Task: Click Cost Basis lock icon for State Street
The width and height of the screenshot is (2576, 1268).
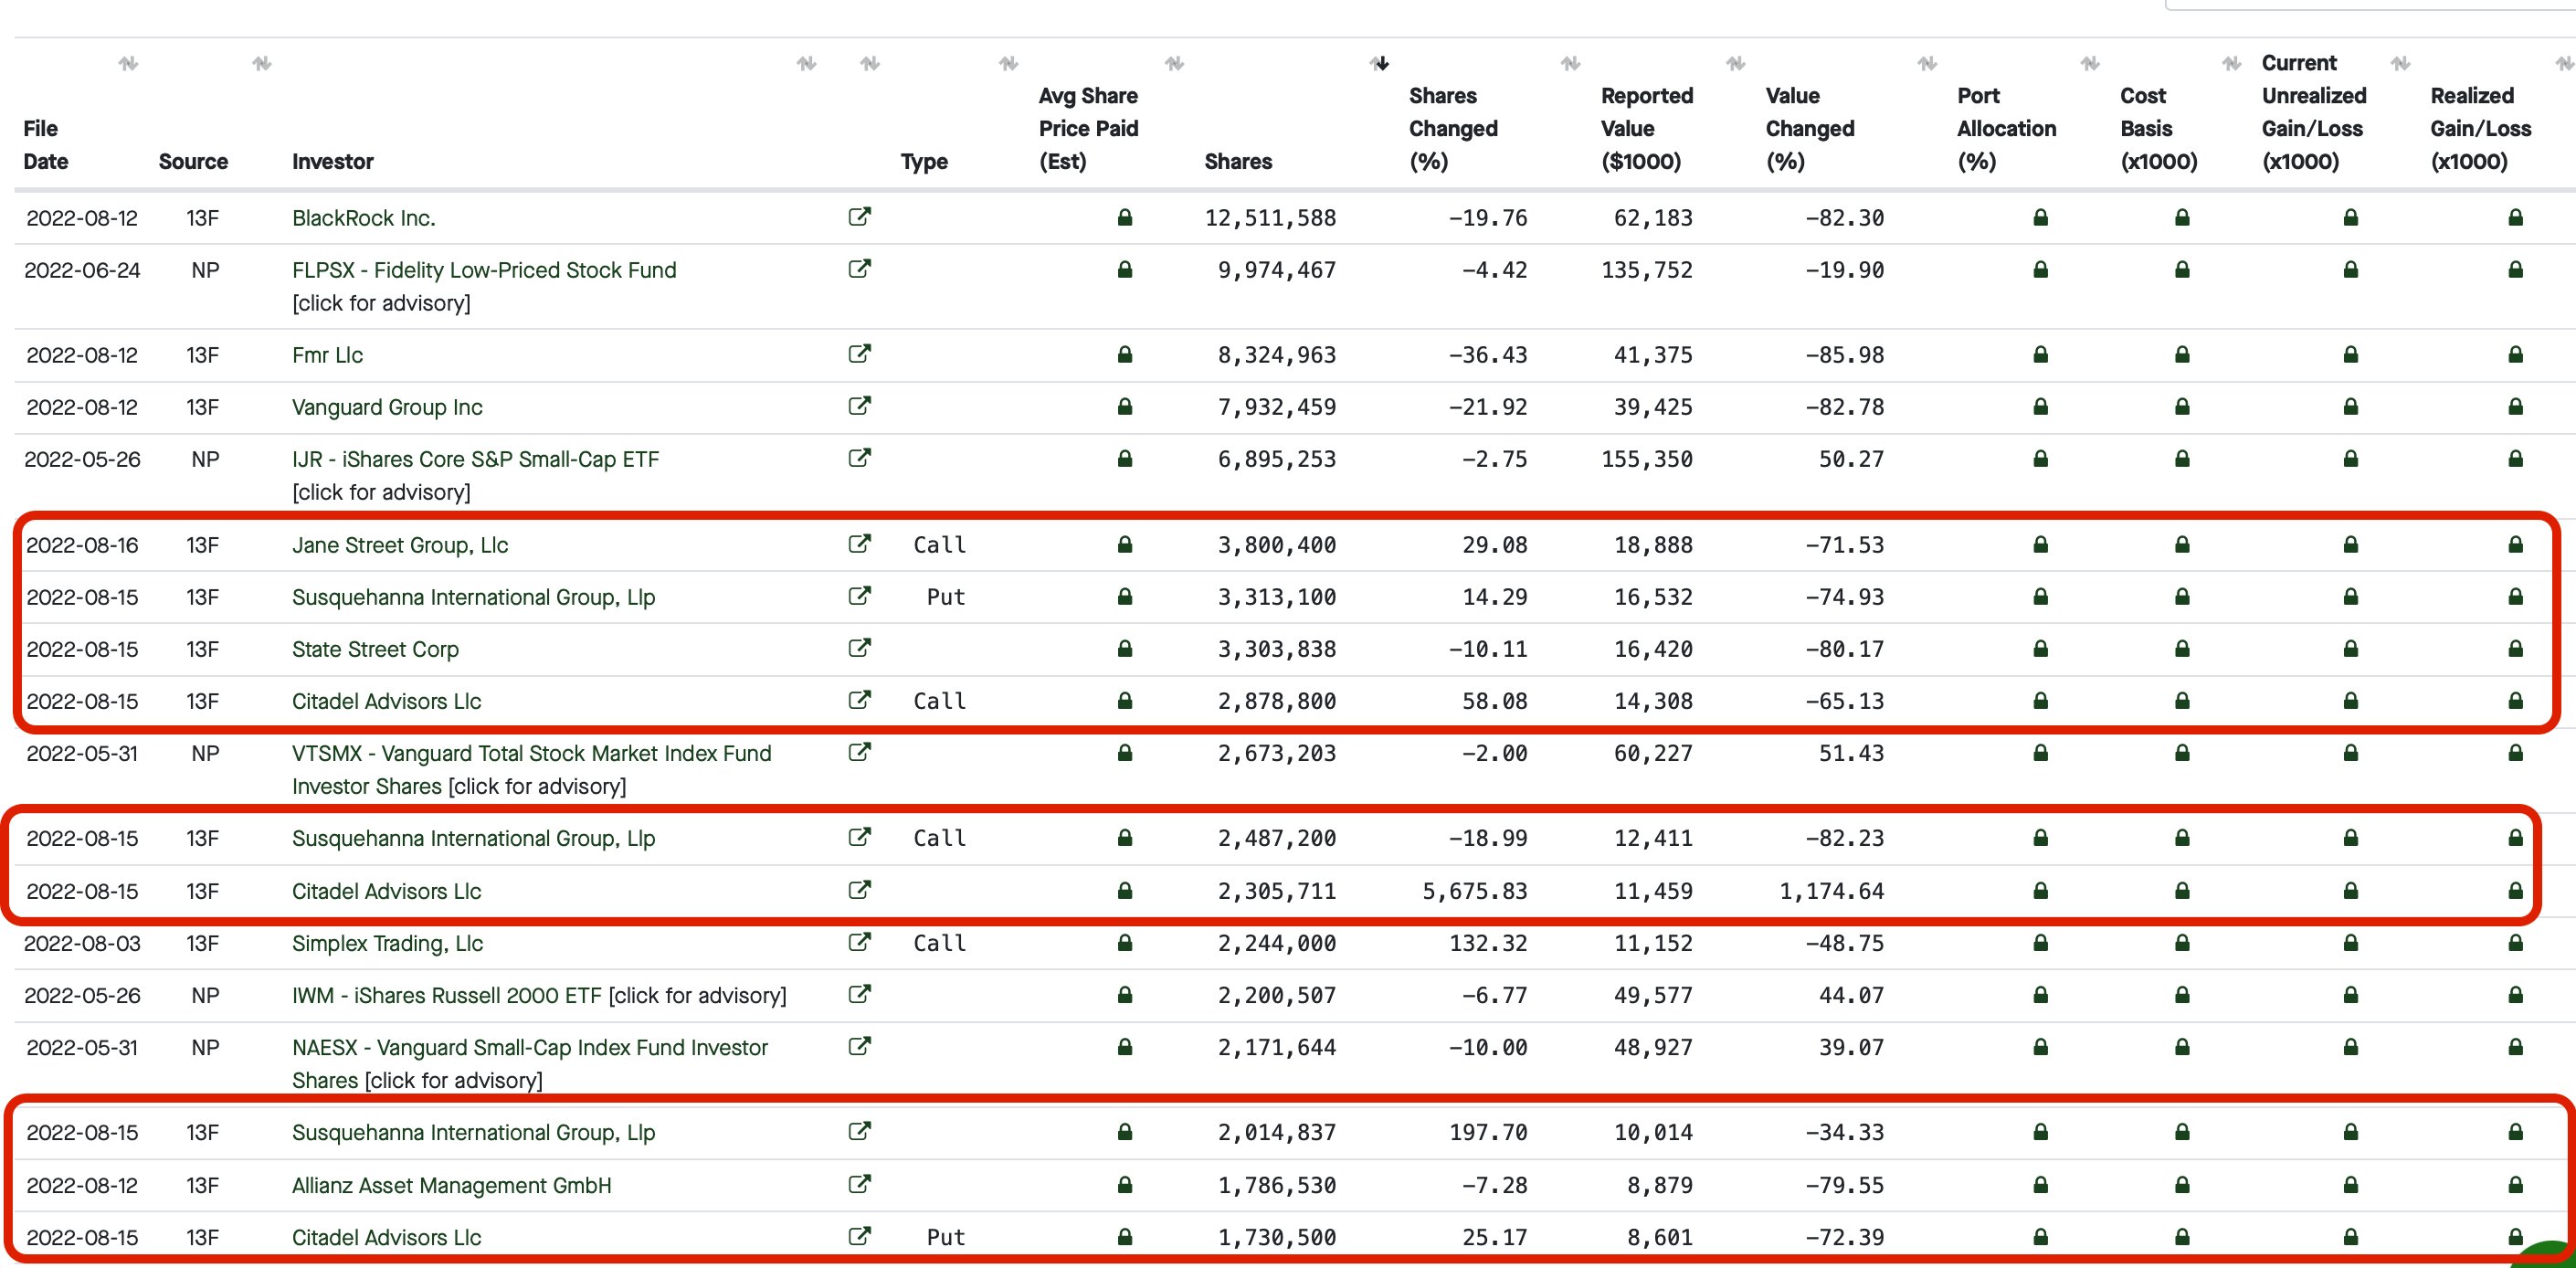Action: click(2182, 649)
